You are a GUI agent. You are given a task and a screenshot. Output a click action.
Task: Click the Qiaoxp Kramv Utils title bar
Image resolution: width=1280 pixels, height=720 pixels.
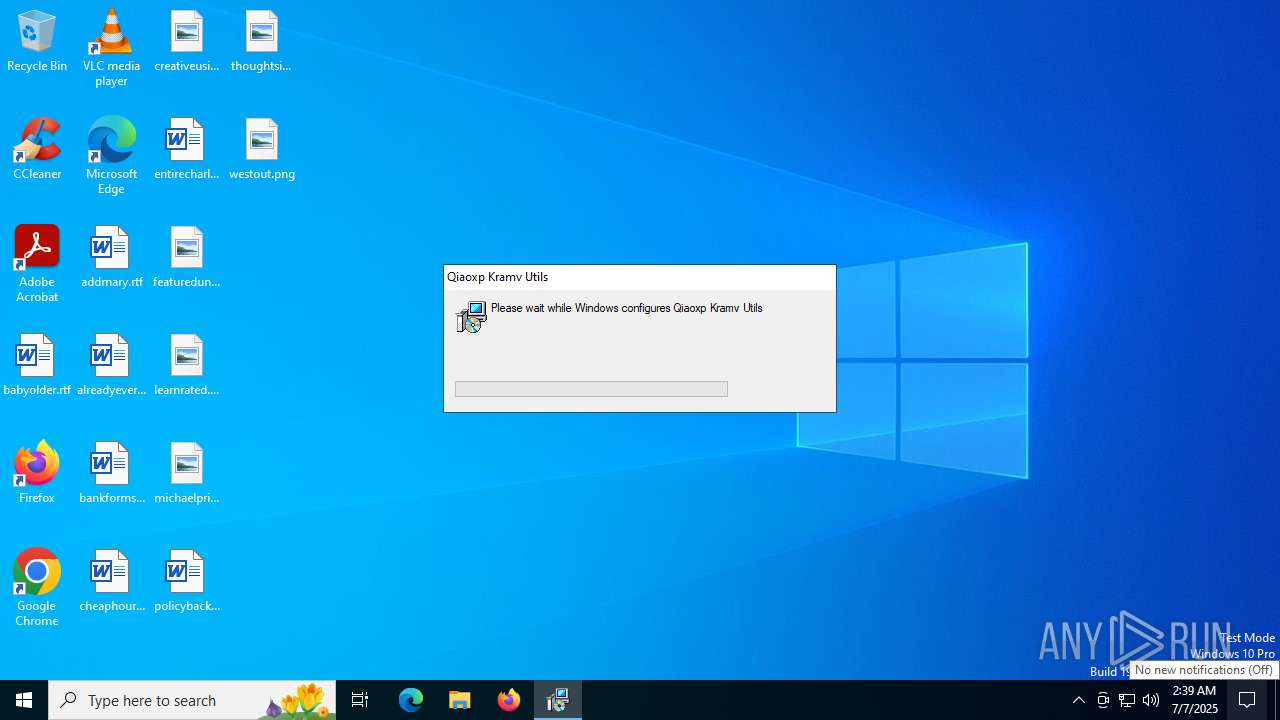(x=640, y=277)
